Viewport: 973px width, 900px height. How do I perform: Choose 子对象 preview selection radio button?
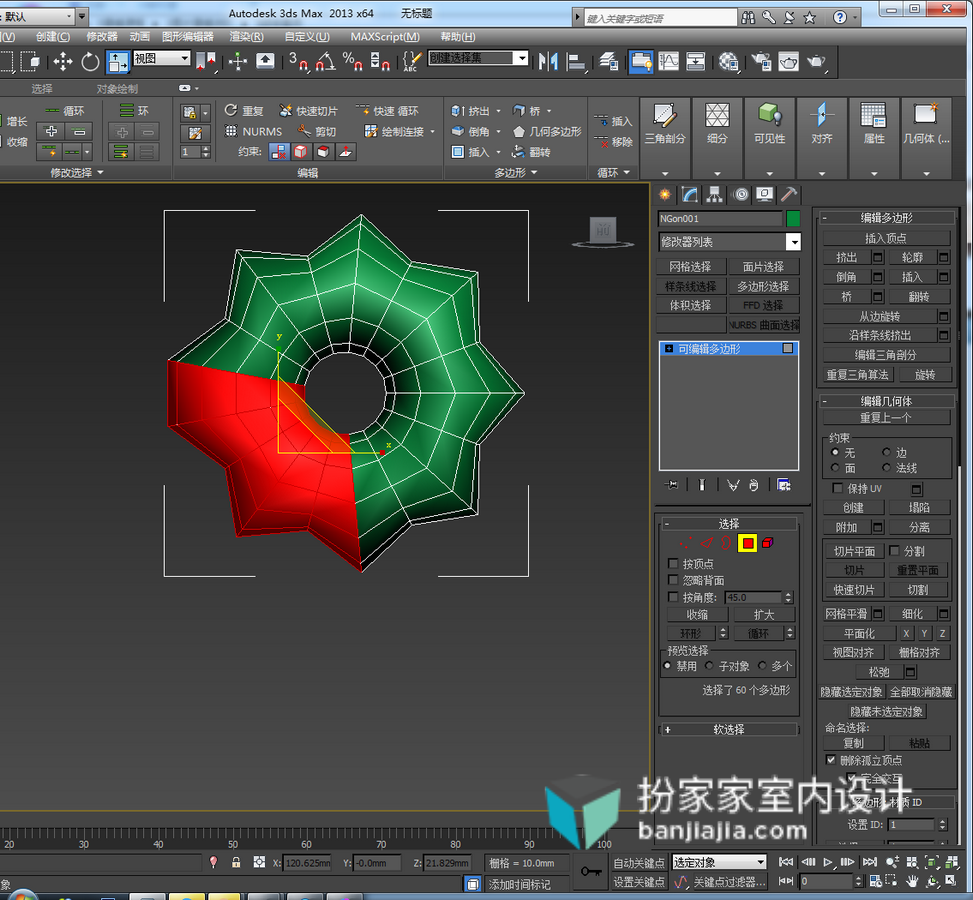tap(709, 665)
